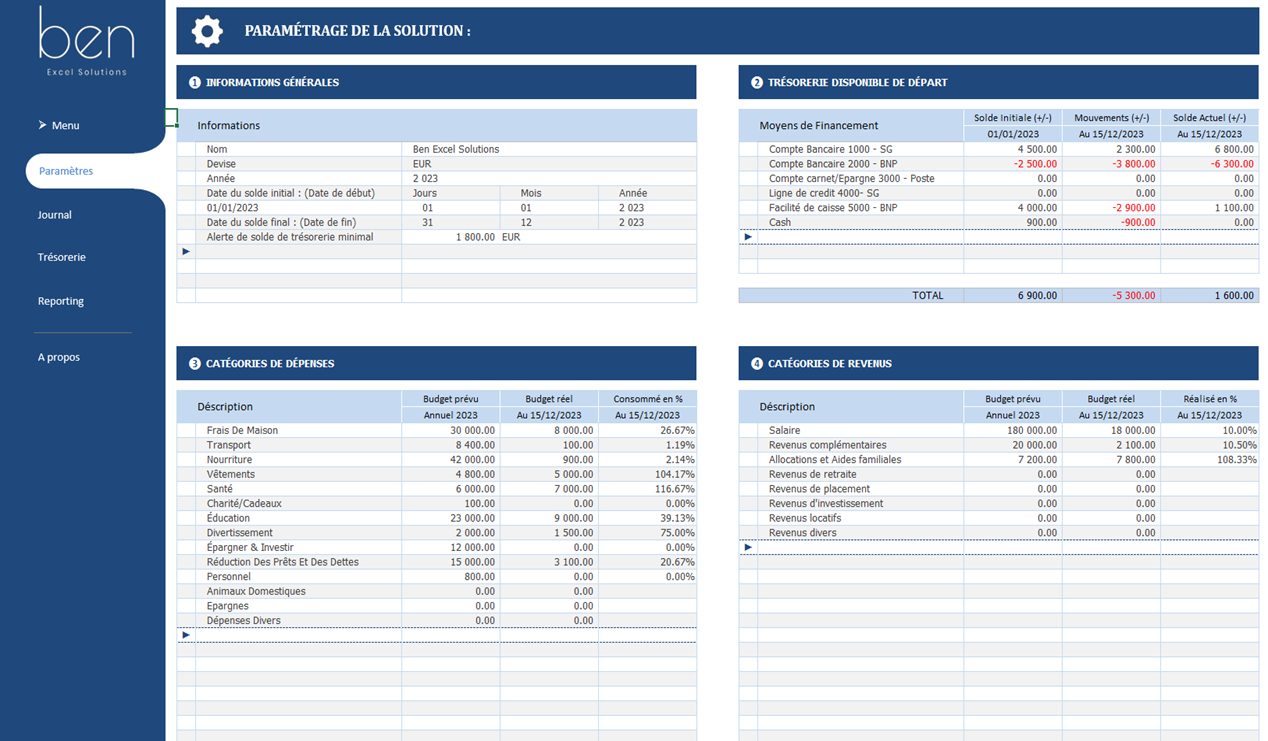1268x741 pixels.
Task: Select the "Animaux Domestiques" expense row
Action: [256, 591]
